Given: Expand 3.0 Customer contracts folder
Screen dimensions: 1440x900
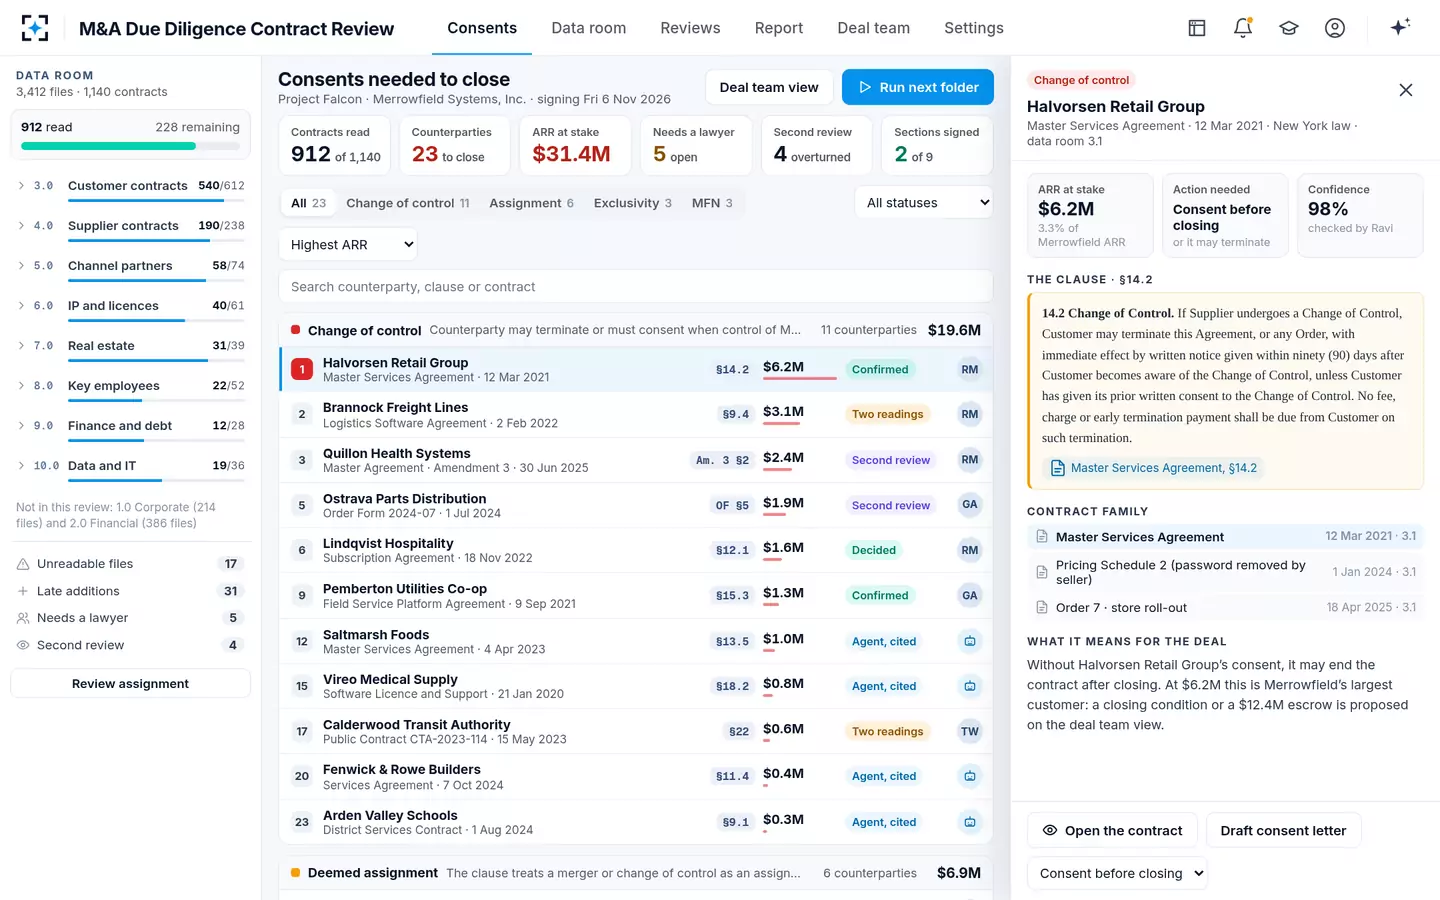Looking at the screenshot, I should tap(22, 186).
